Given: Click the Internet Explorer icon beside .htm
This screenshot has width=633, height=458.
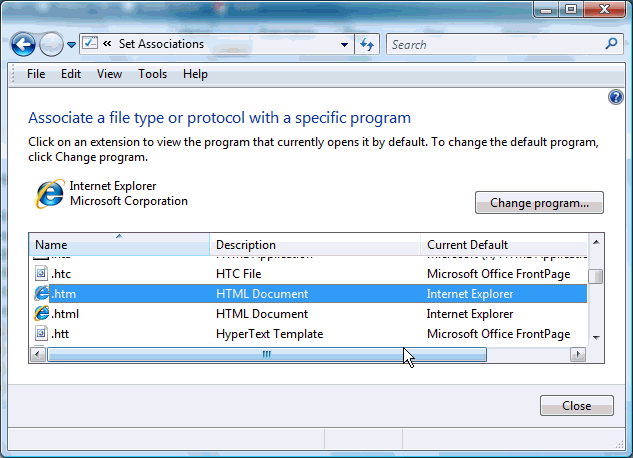Looking at the screenshot, I should pyautogui.click(x=41, y=293).
